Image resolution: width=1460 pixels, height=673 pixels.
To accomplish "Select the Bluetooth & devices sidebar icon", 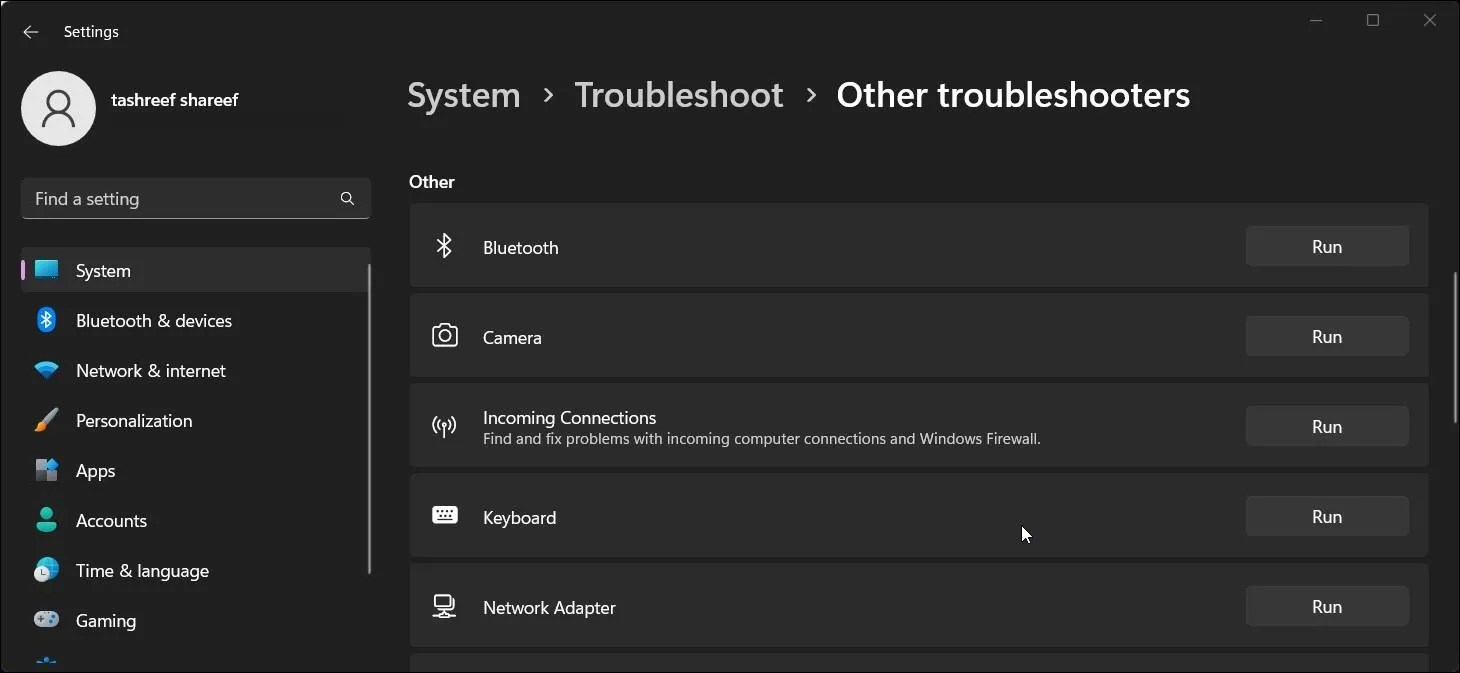I will click(x=46, y=320).
